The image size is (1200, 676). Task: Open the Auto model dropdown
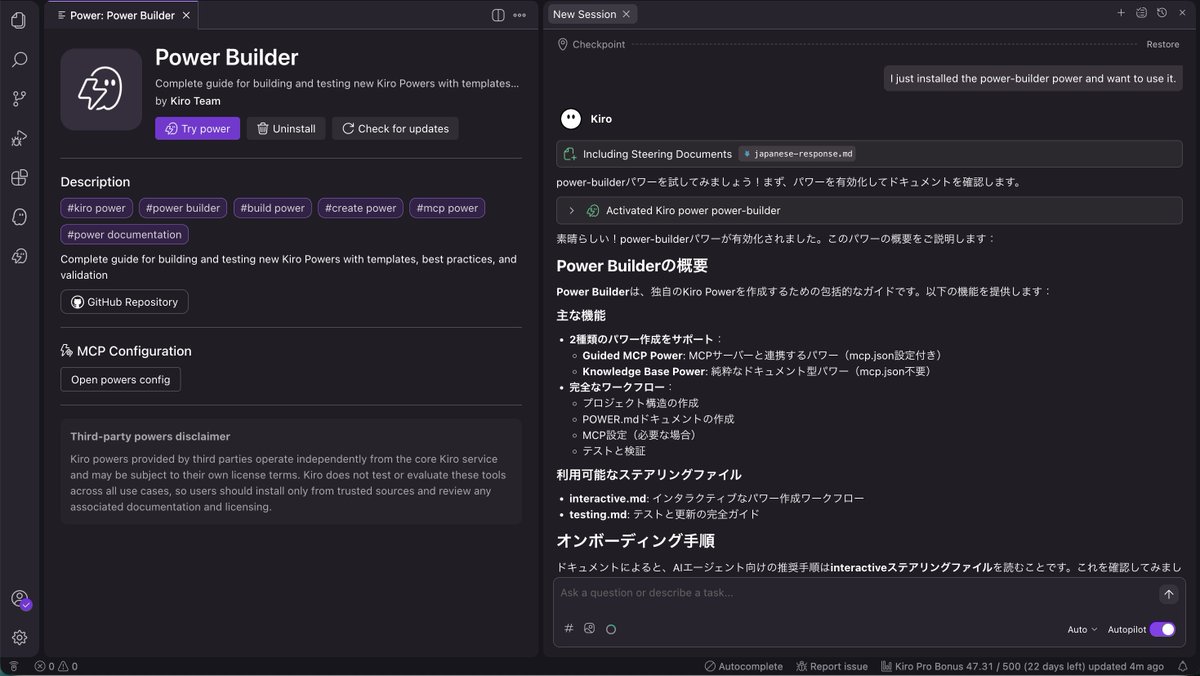[x=1082, y=630]
